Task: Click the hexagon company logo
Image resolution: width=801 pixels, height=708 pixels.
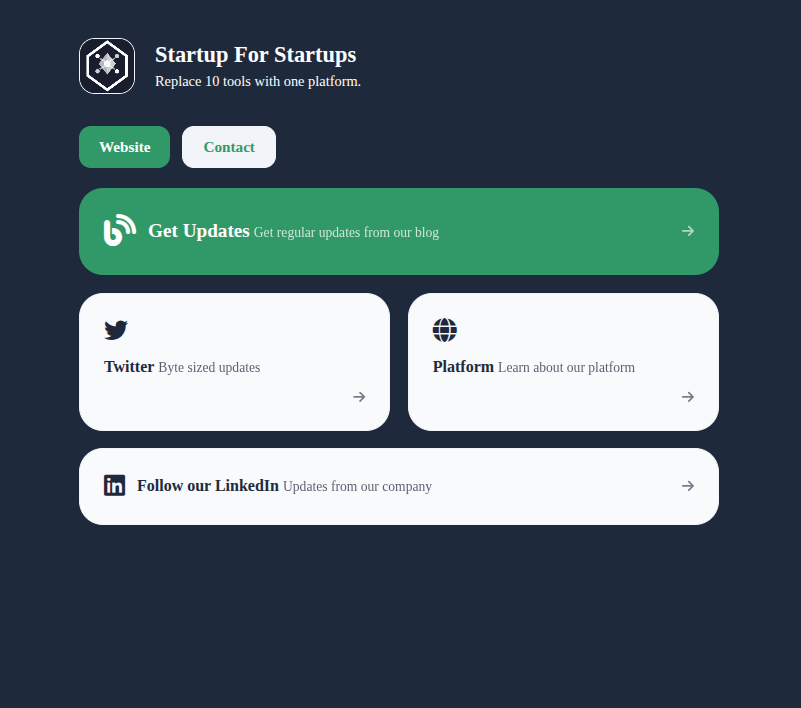Action: pyautogui.click(x=107, y=66)
